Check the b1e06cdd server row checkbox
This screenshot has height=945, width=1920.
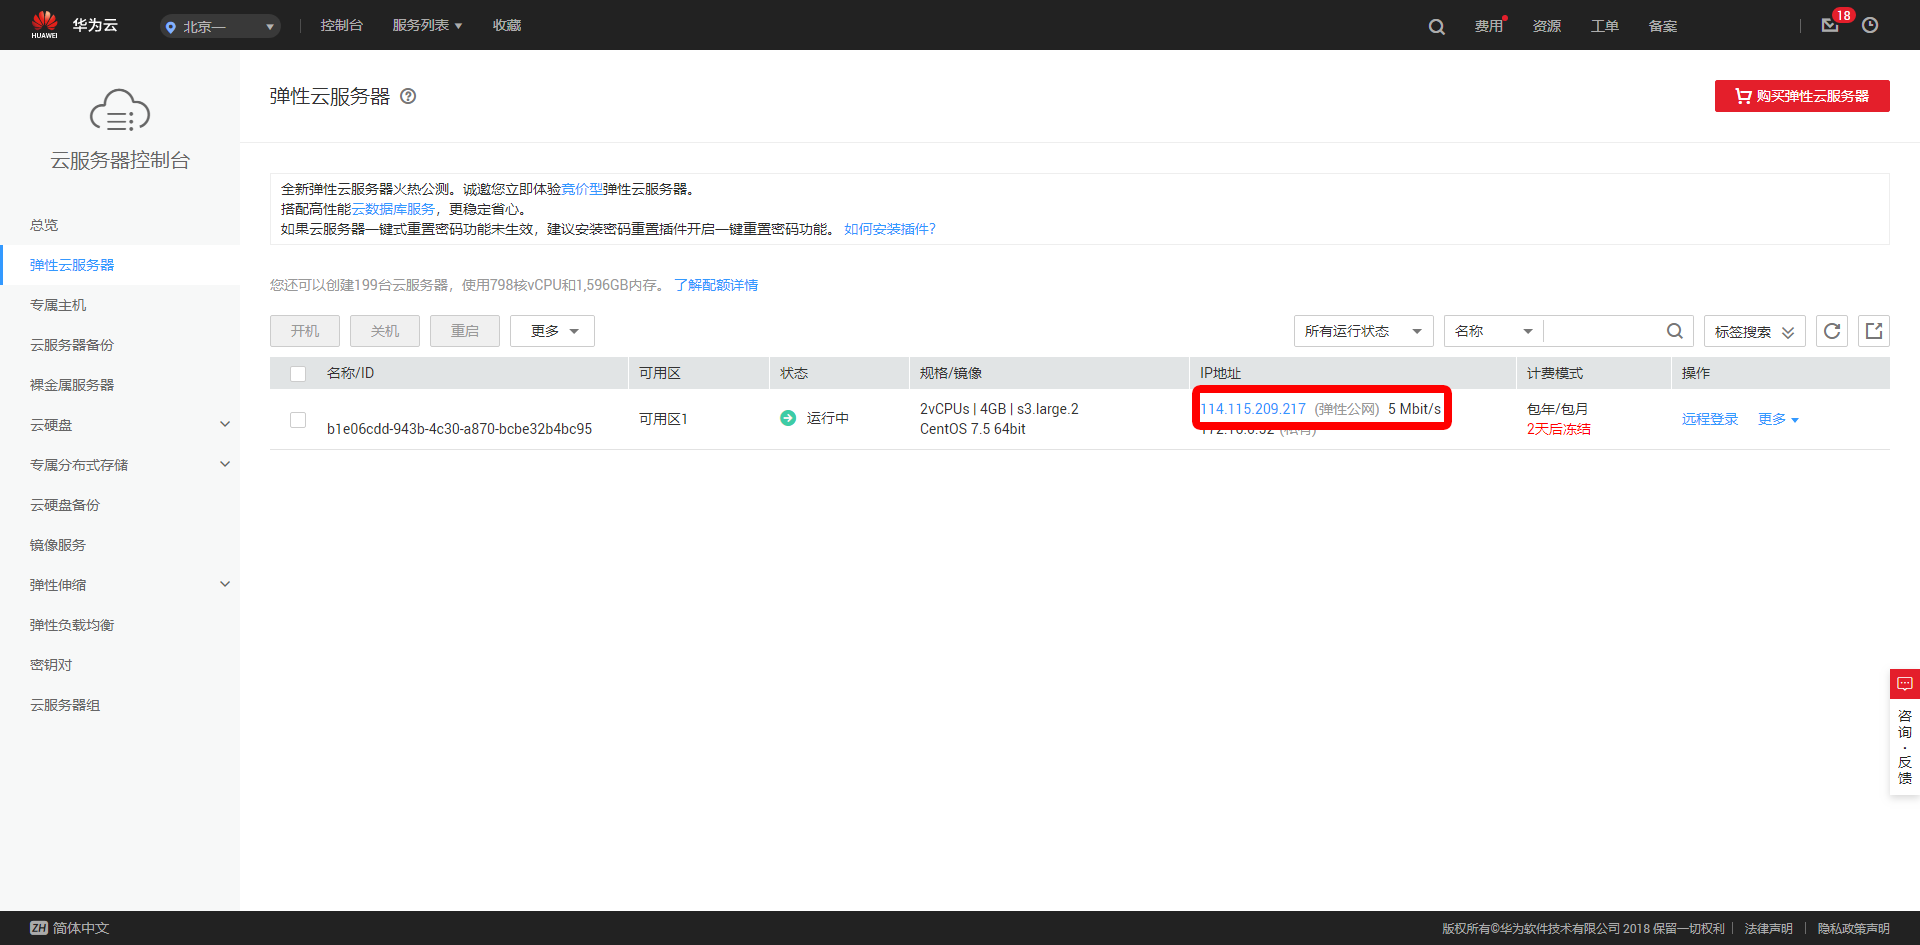[298, 419]
